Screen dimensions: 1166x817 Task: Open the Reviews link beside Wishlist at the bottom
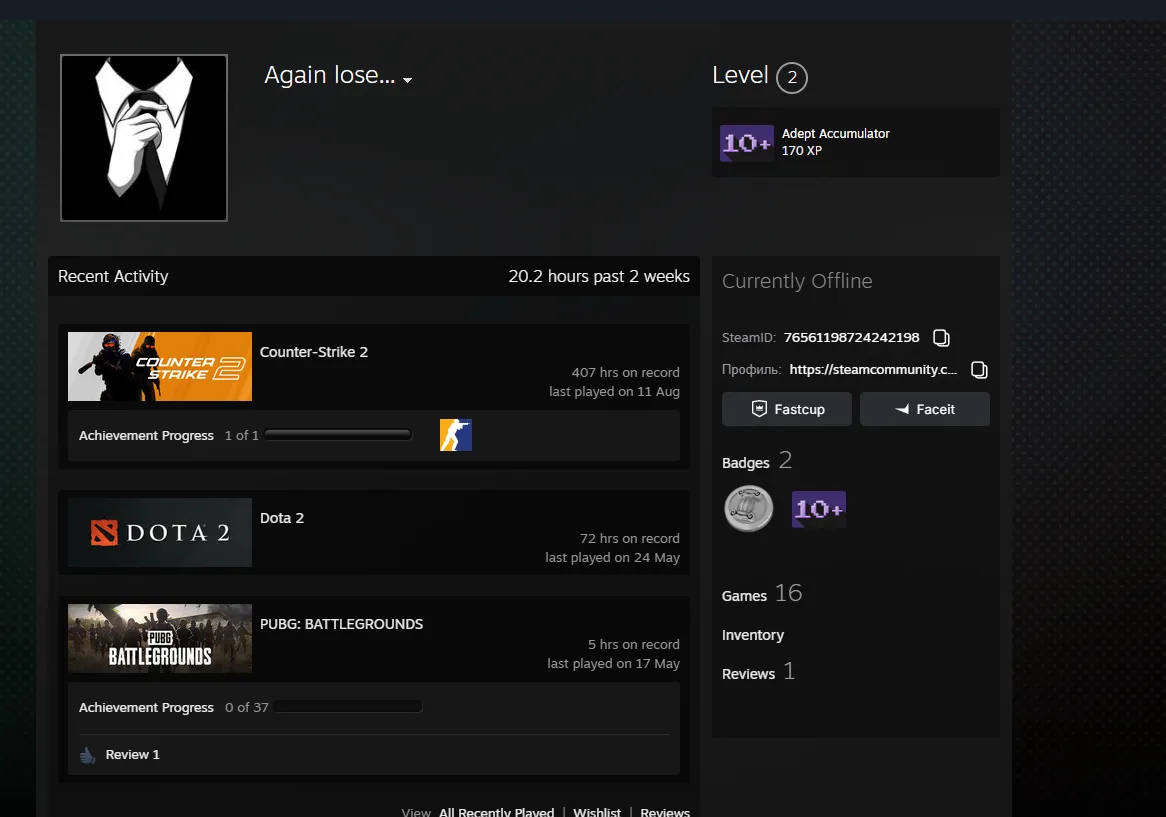pos(665,812)
